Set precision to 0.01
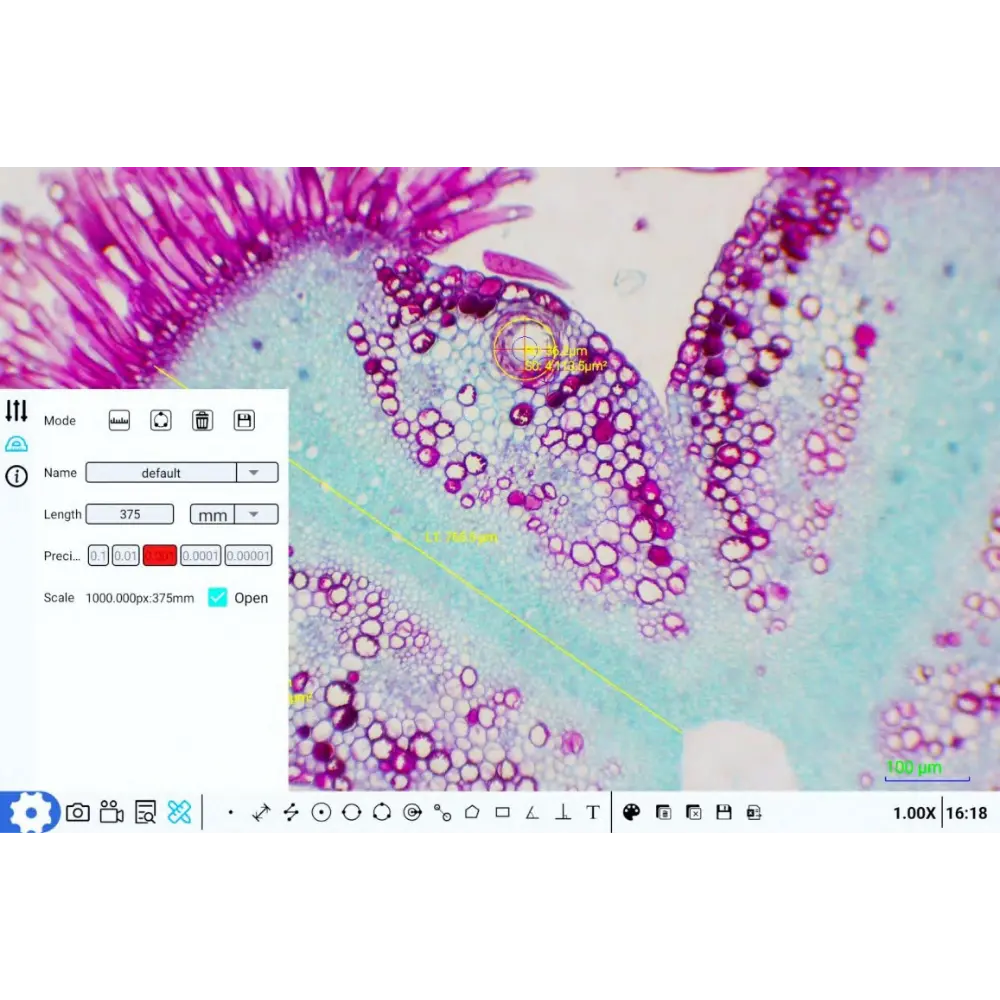The image size is (1000, 1000). pyautogui.click(x=125, y=556)
